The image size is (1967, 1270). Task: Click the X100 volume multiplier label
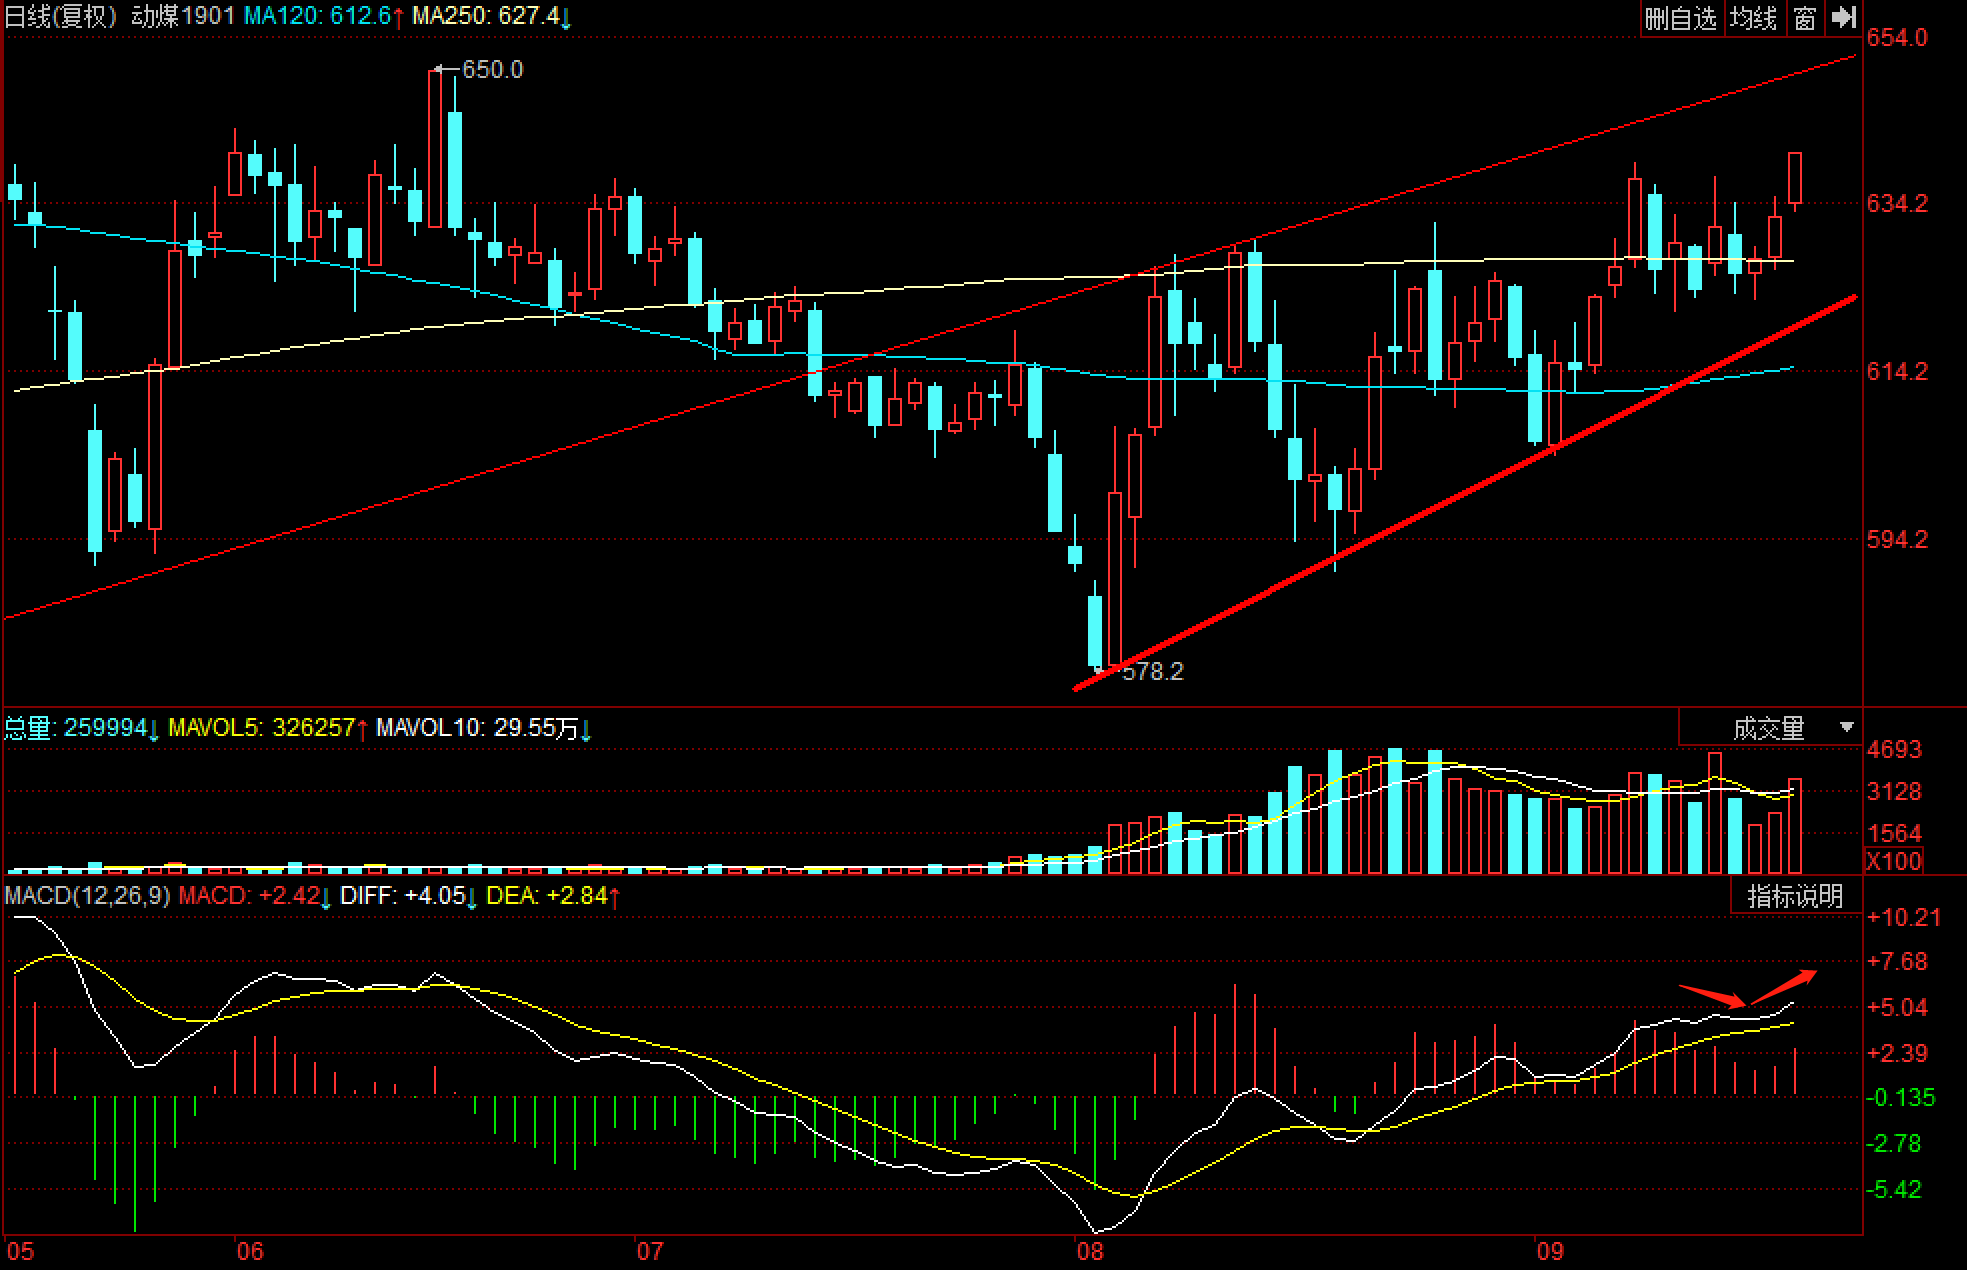click(x=1894, y=861)
